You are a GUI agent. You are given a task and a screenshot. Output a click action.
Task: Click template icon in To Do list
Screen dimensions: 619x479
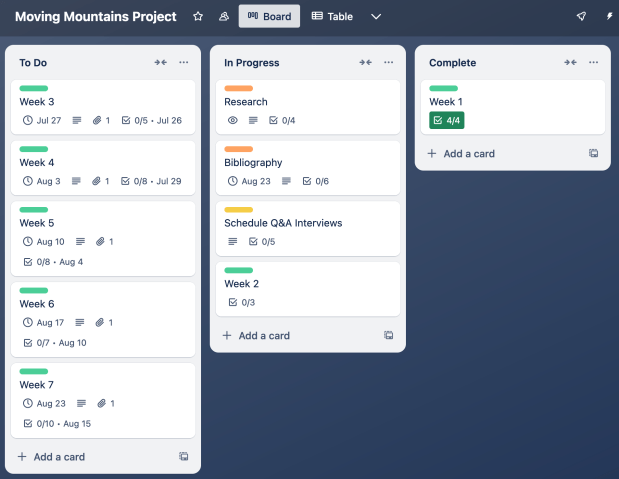[184, 457]
